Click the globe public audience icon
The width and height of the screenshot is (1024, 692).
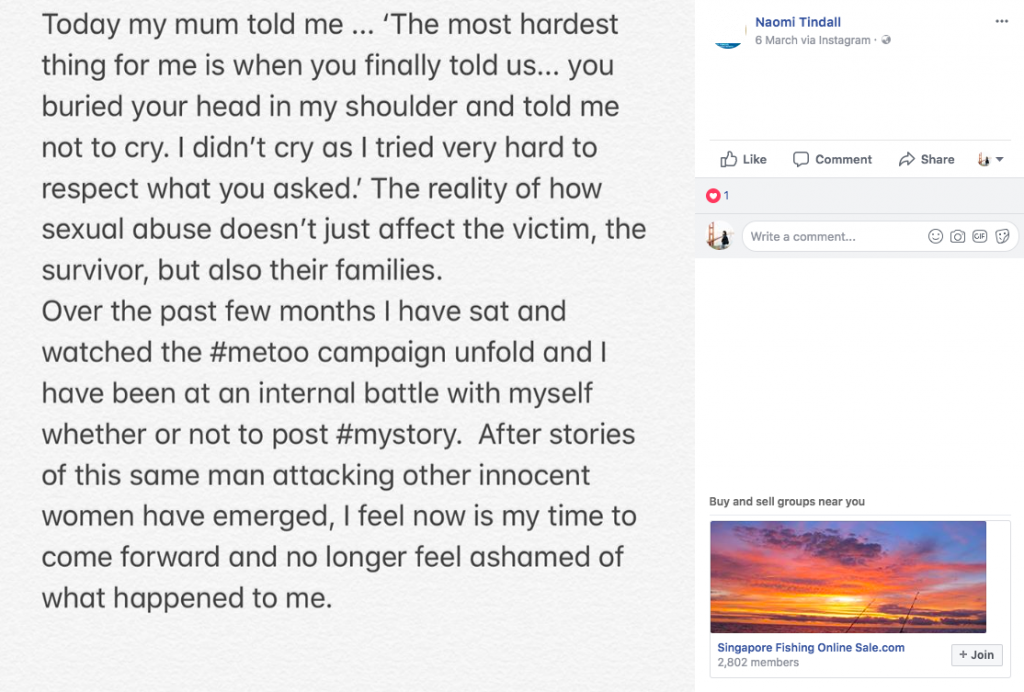(x=886, y=40)
